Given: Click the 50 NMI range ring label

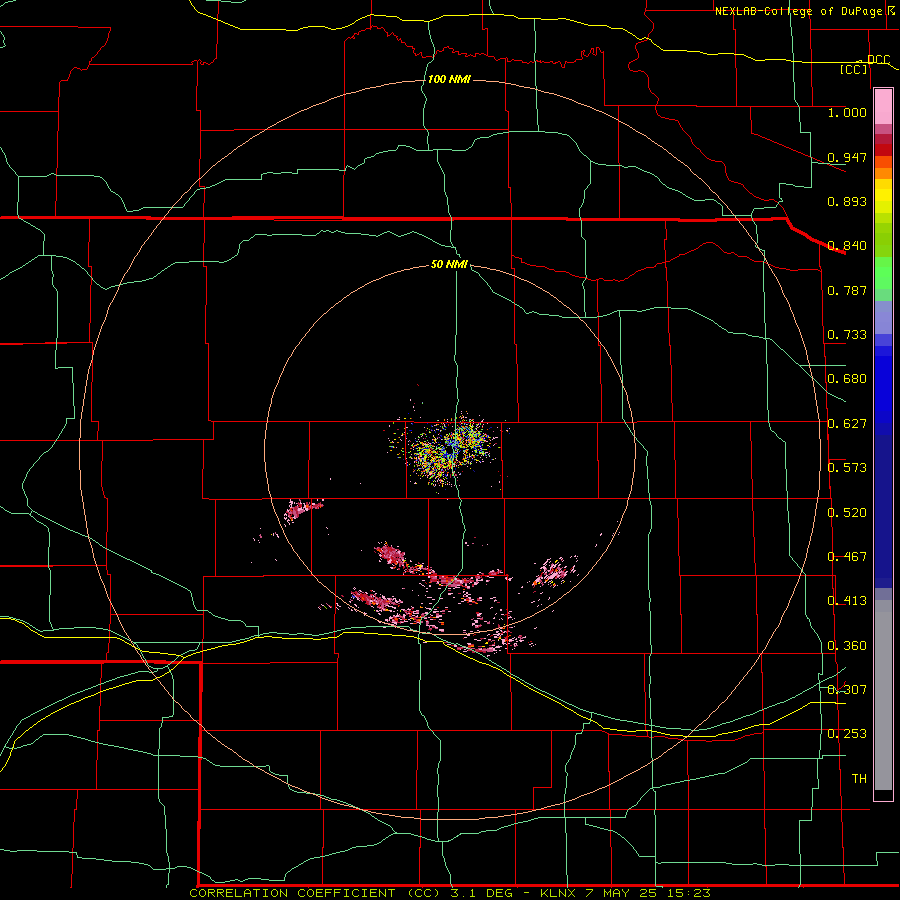Looking at the screenshot, I should pos(449,265).
